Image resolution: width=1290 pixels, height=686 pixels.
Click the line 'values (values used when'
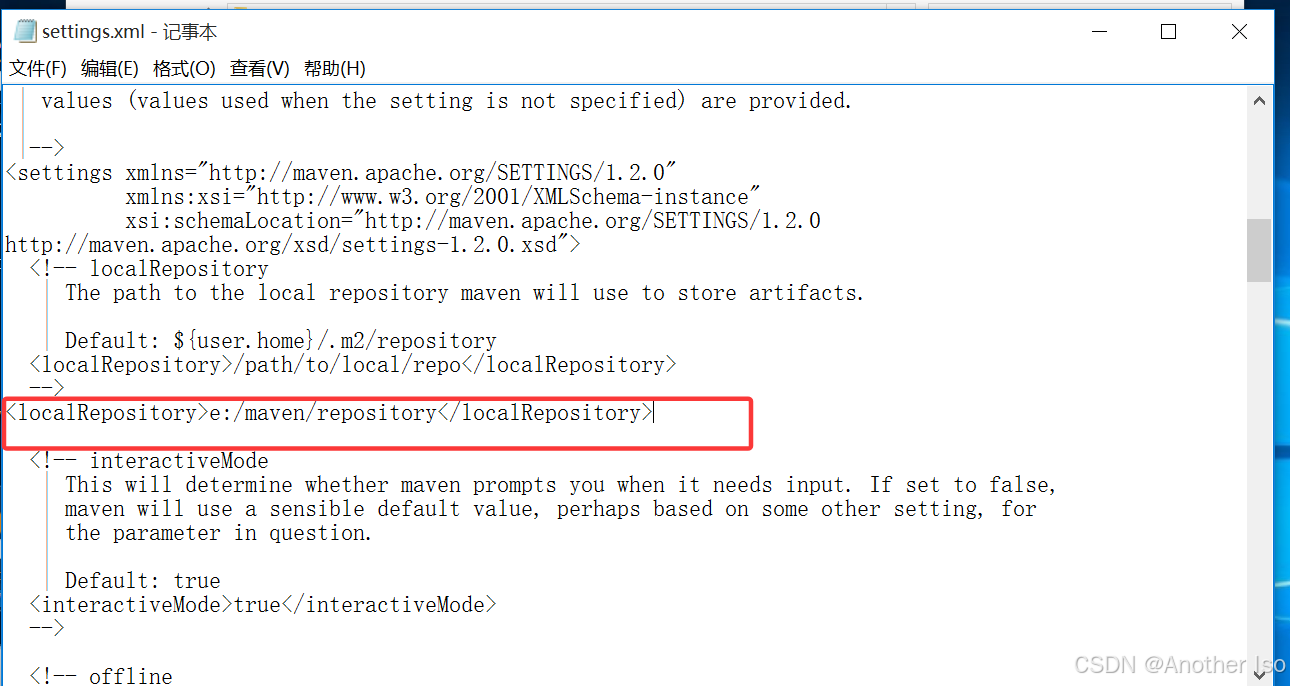[x=447, y=101]
